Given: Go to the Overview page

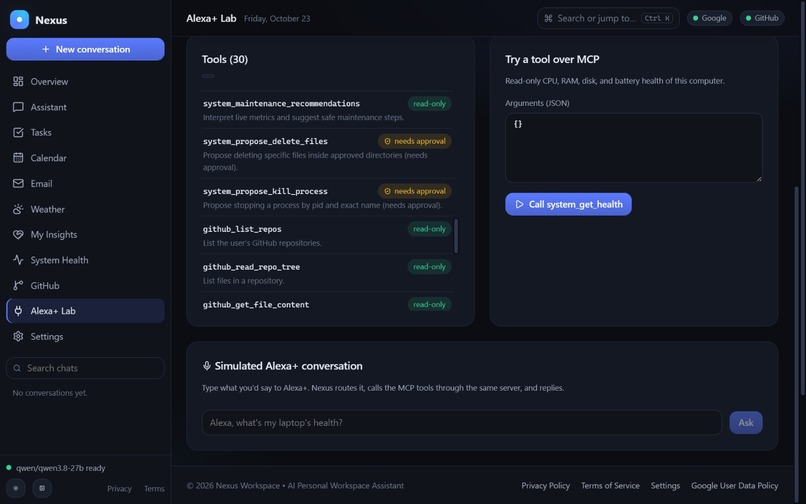Looking at the screenshot, I should (85, 81).
